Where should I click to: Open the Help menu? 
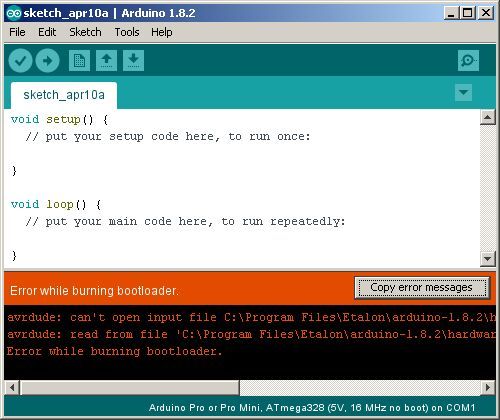coord(162,32)
